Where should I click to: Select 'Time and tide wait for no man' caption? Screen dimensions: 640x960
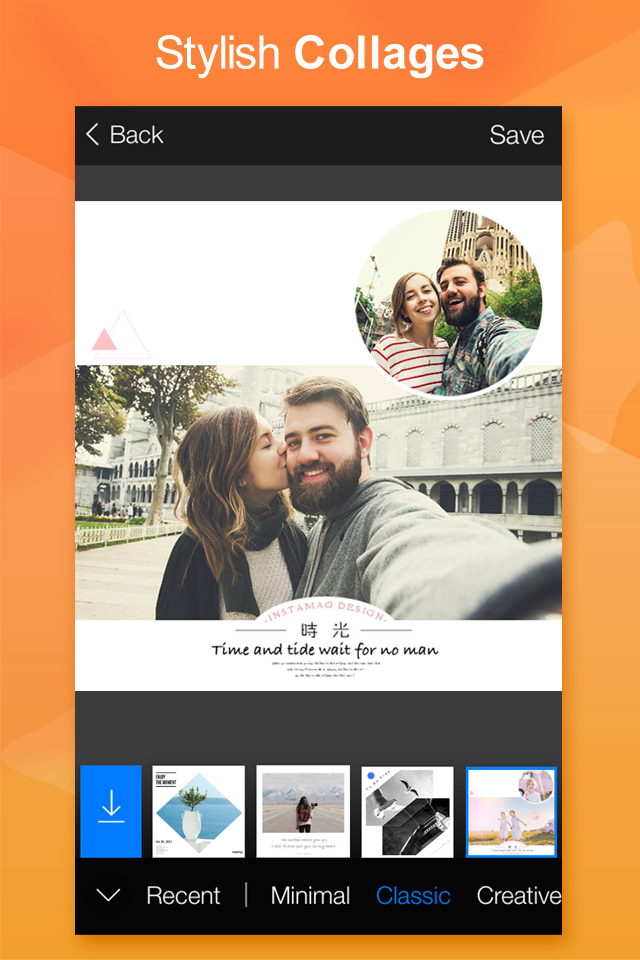point(325,650)
